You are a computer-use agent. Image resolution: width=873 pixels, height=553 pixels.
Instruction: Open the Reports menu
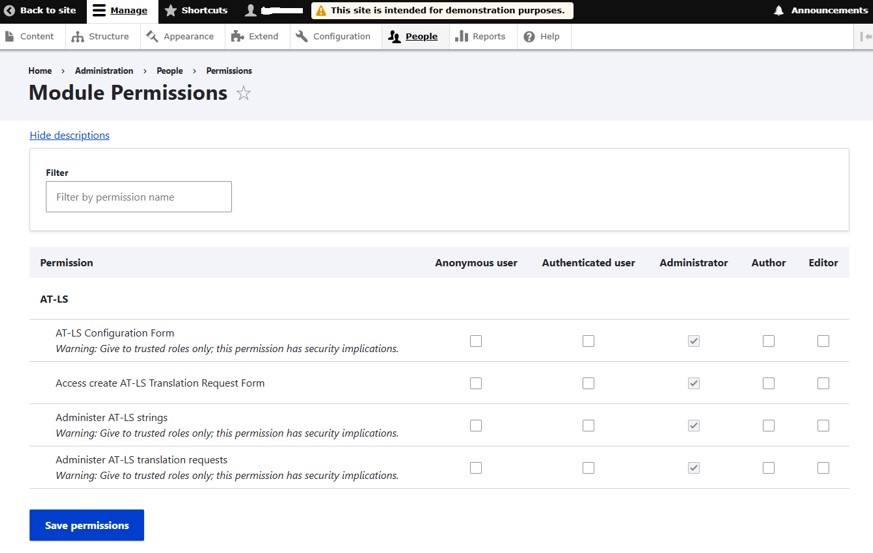pyautogui.click(x=480, y=37)
